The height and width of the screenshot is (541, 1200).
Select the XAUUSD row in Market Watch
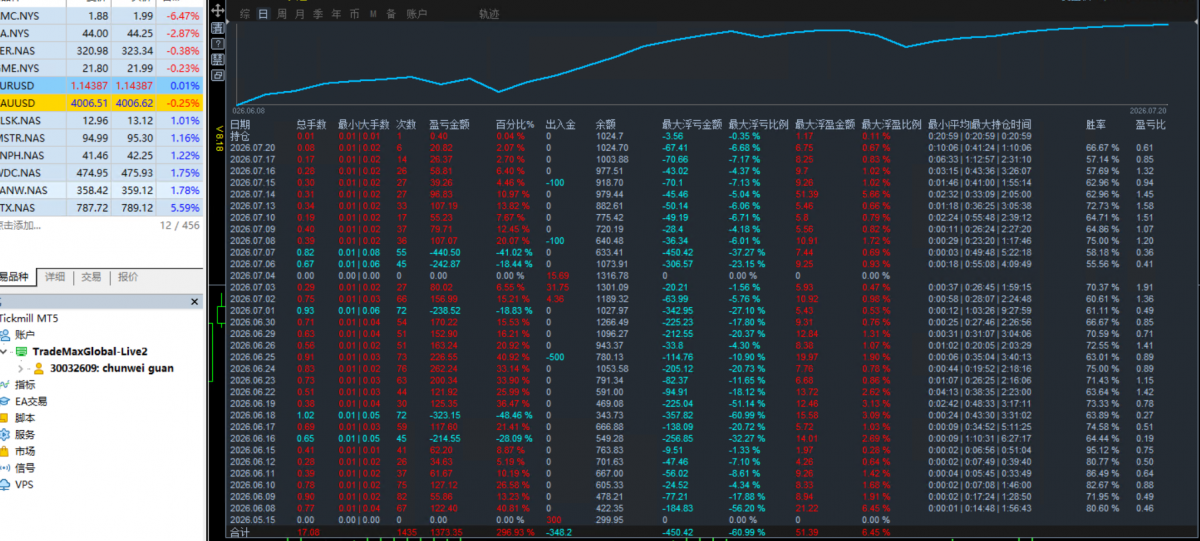coord(101,102)
